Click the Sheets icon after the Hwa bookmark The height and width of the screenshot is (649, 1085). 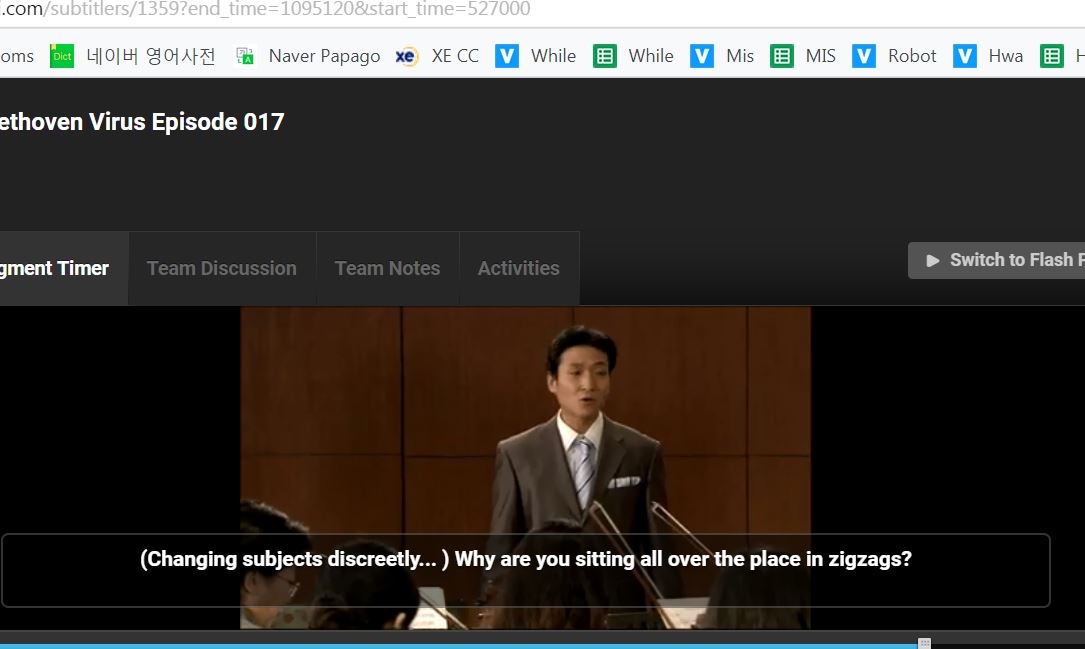(x=1052, y=56)
